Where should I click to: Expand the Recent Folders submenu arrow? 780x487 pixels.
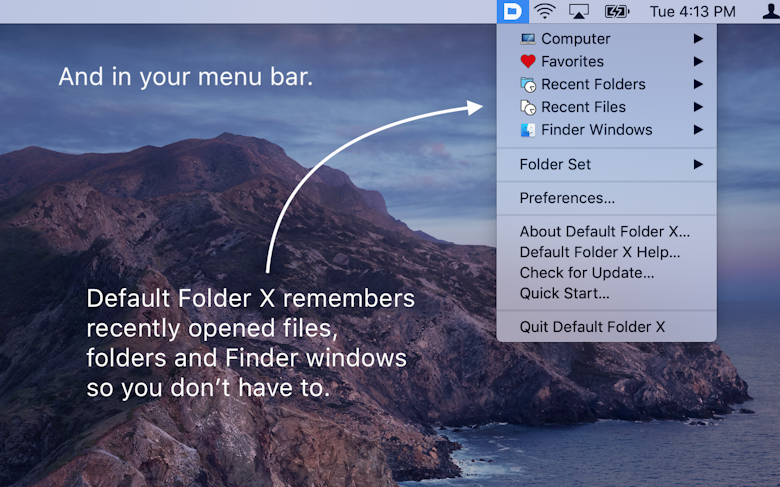(698, 84)
